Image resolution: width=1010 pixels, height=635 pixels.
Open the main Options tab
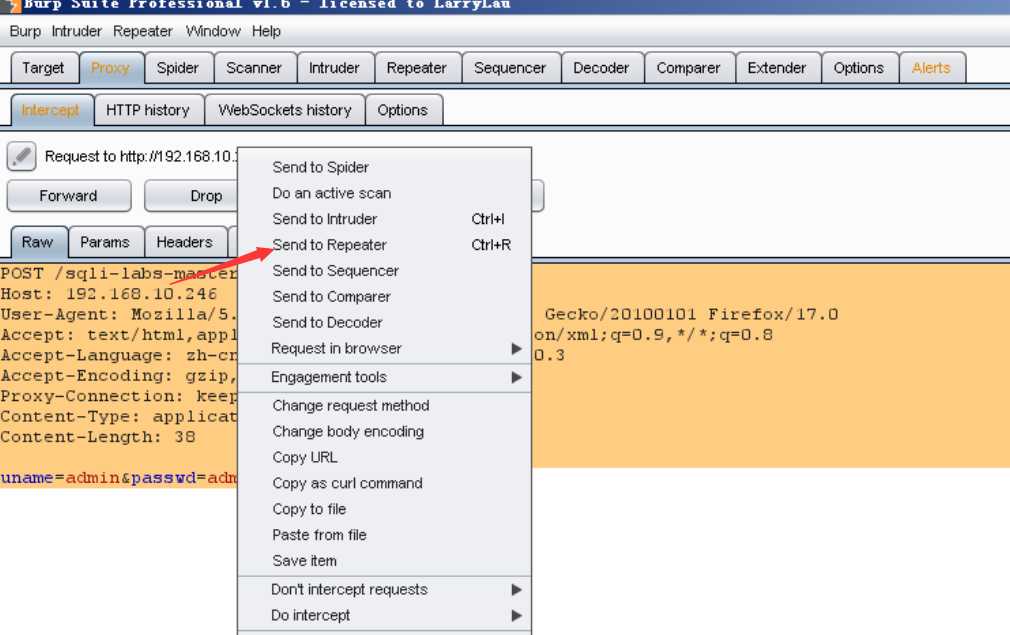pos(859,68)
